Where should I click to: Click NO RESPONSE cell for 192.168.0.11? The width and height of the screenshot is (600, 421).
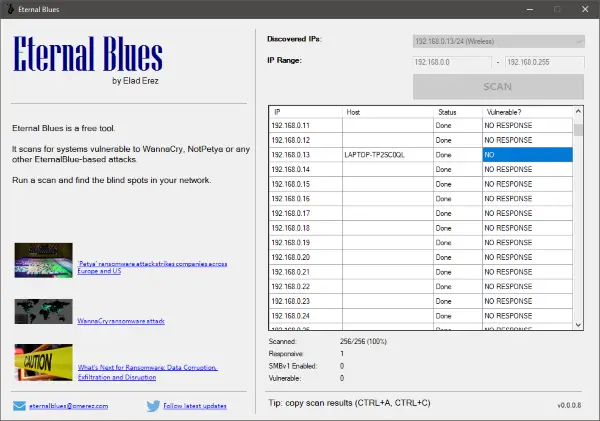[x=528, y=126]
